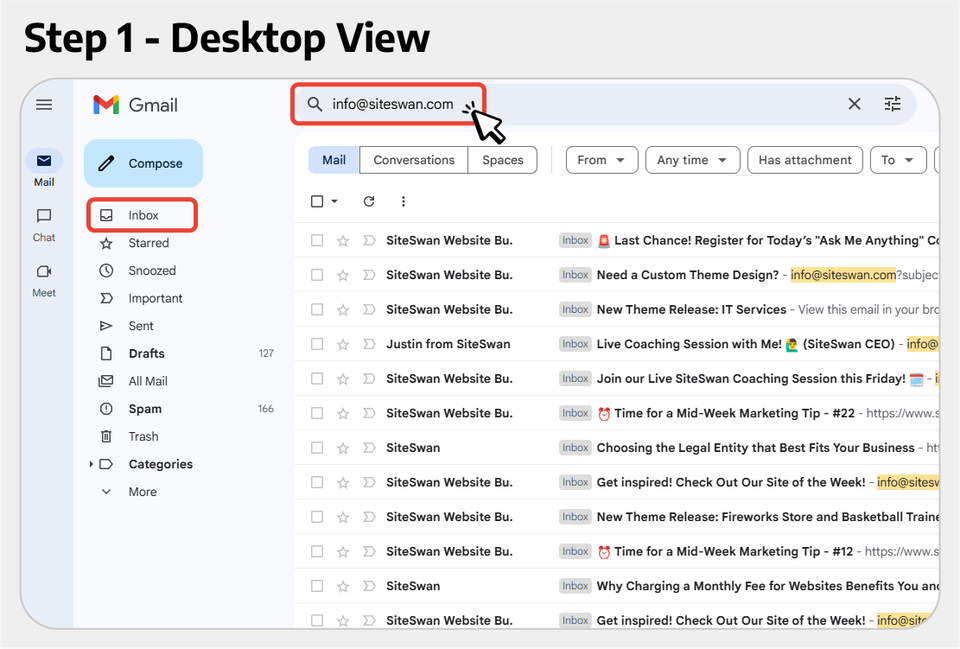This screenshot has width=960, height=649.
Task: Open Meet in the side rail
Action: pos(44,280)
